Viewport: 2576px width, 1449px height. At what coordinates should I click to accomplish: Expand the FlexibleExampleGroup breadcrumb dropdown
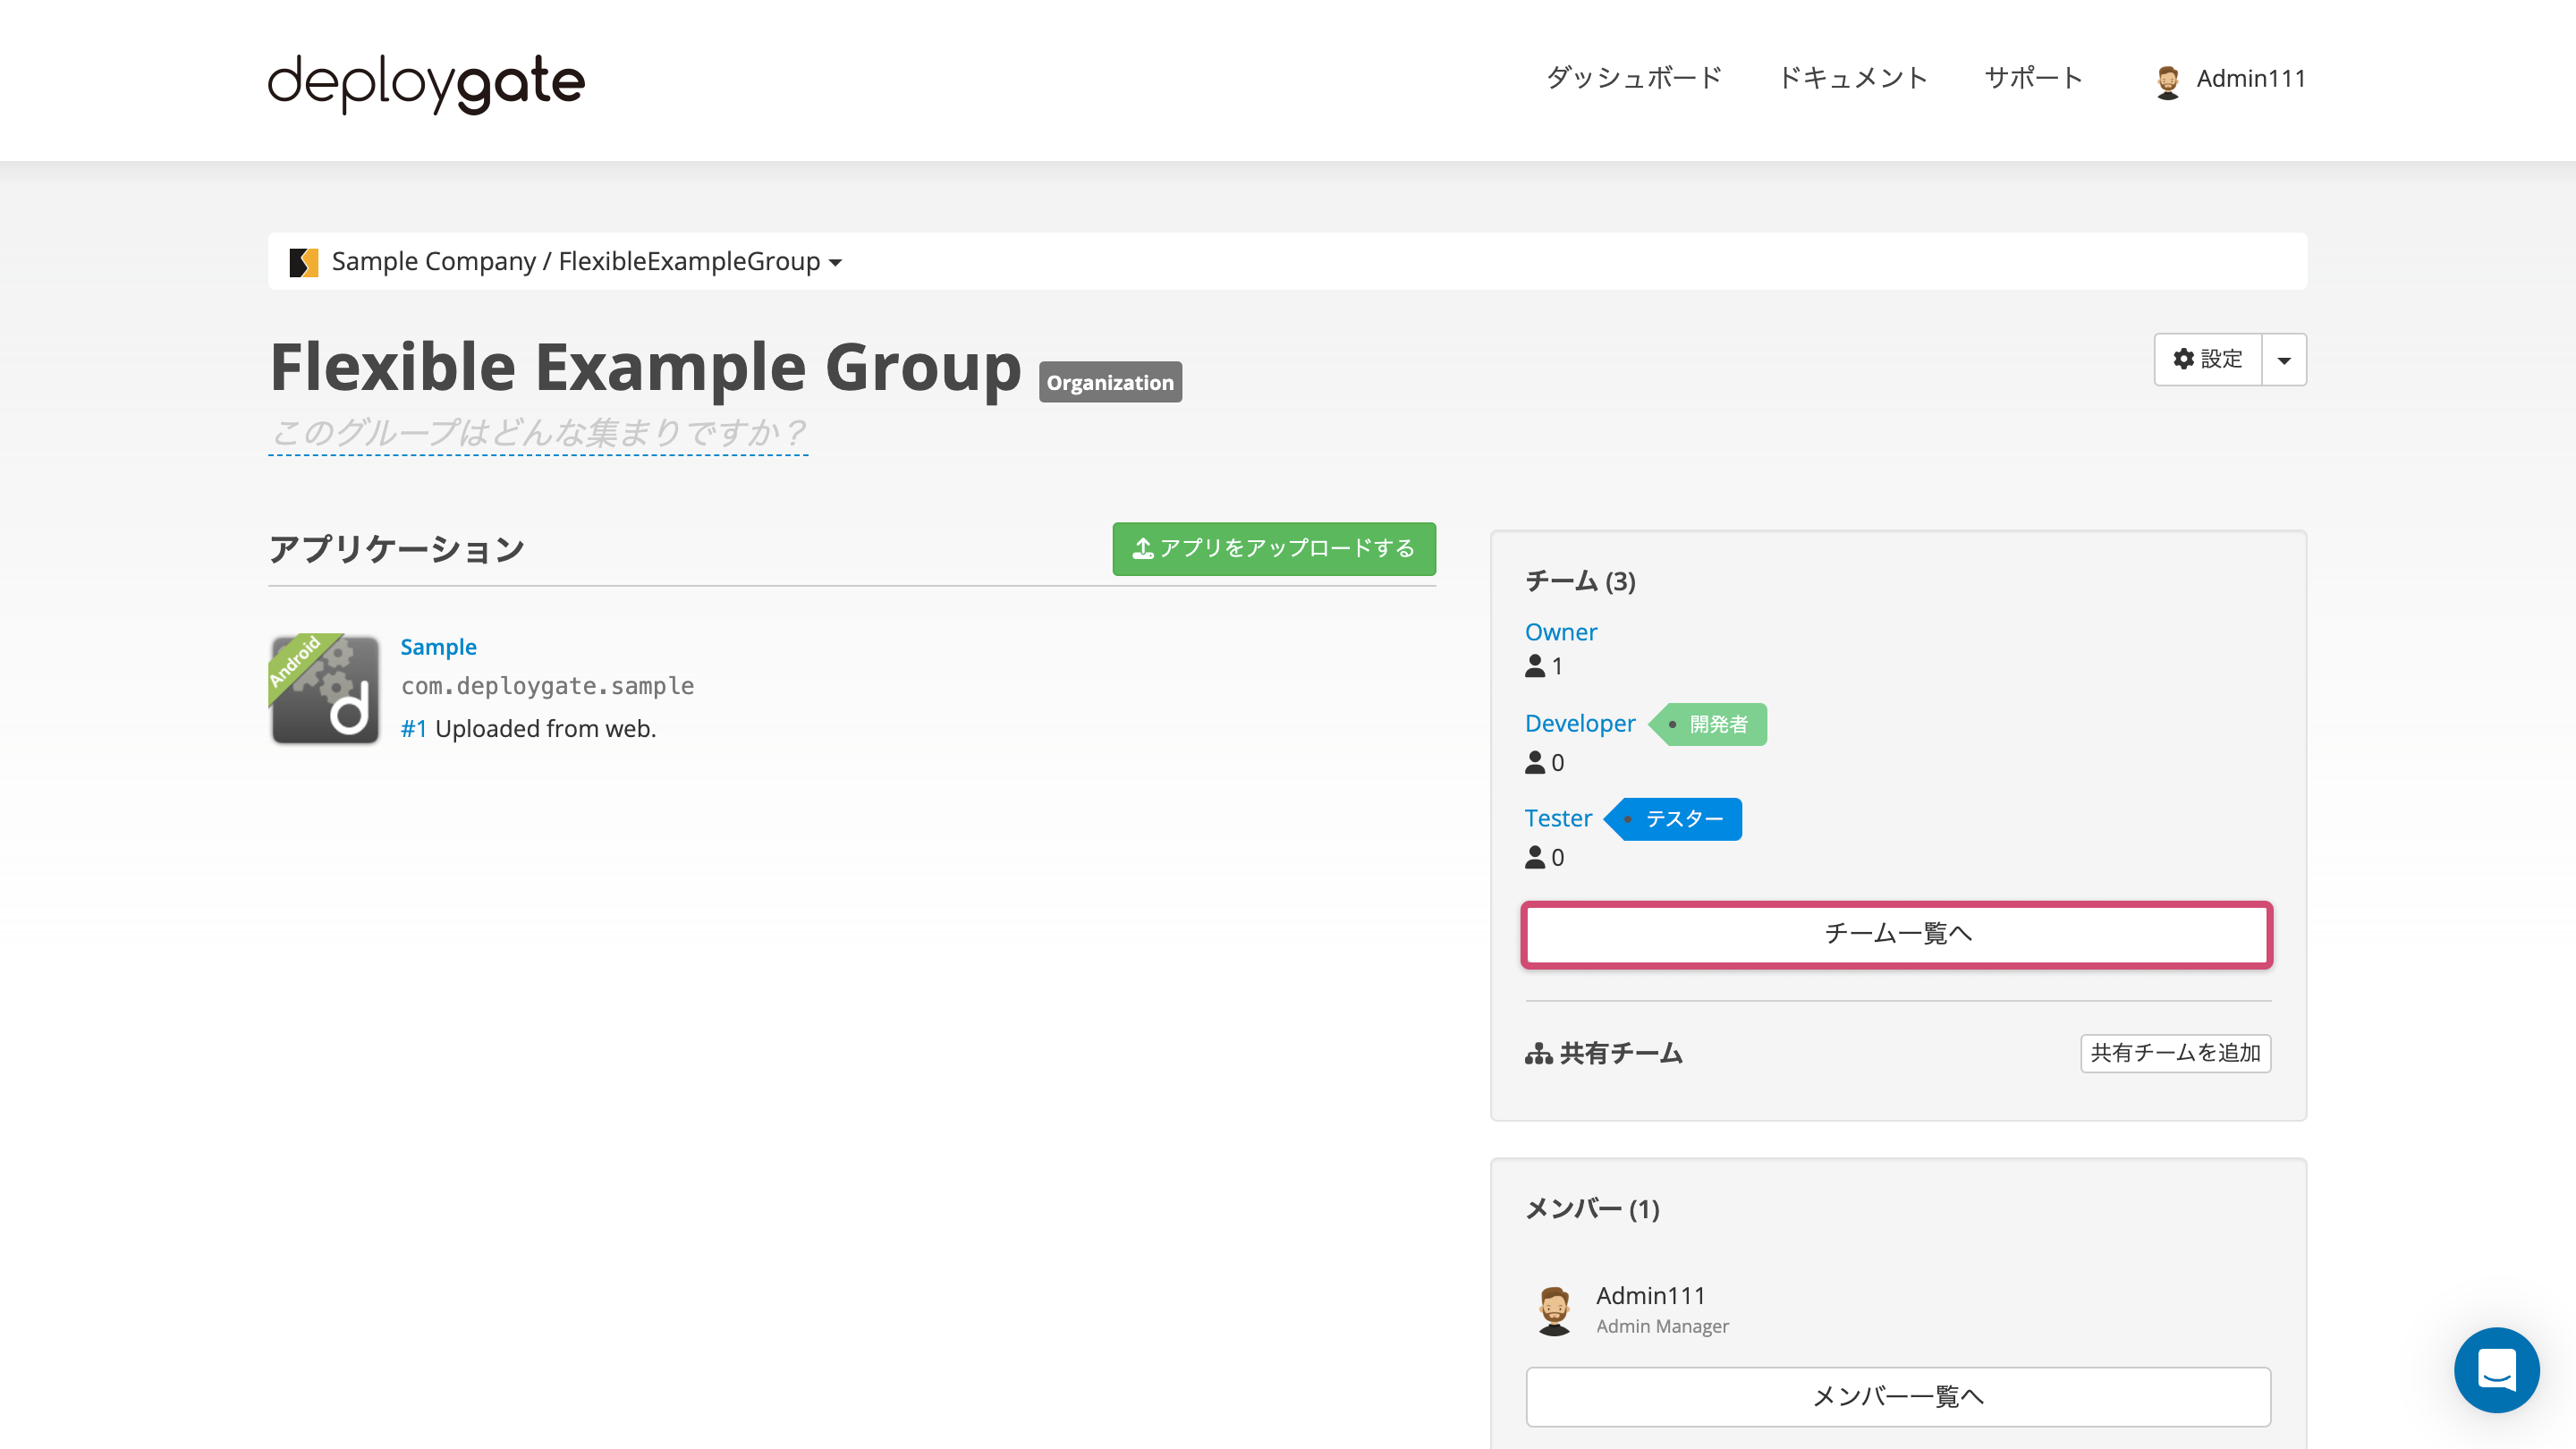pos(837,262)
